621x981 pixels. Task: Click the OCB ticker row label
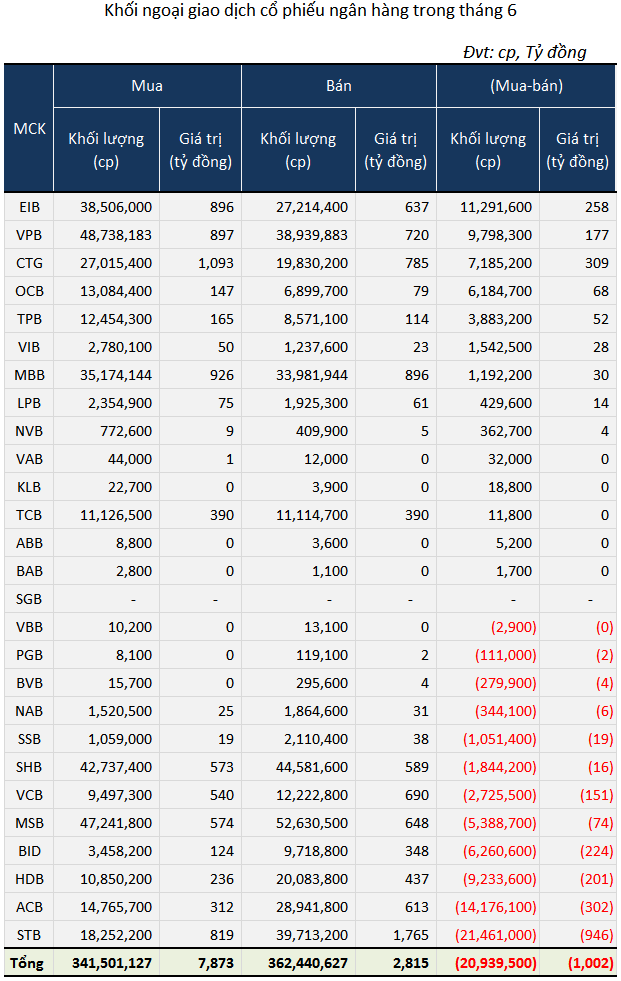[29, 291]
